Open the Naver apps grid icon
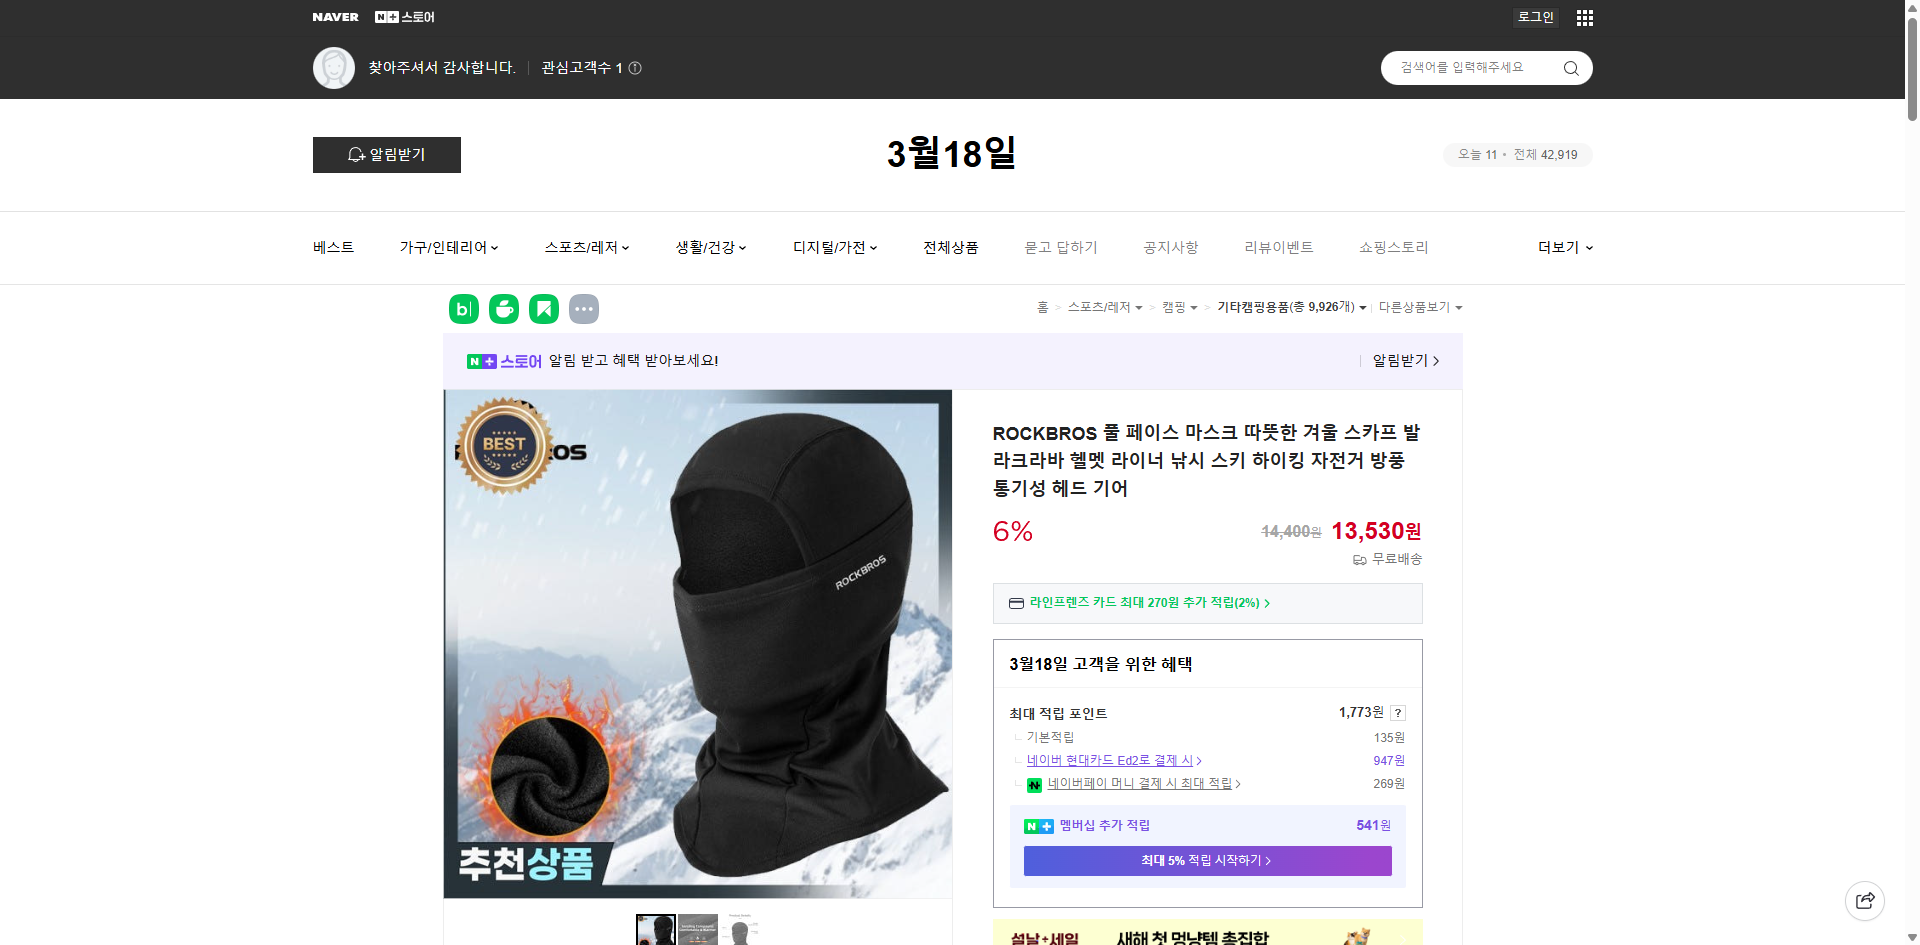The width and height of the screenshot is (1920, 945). click(x=1584, y=17)
